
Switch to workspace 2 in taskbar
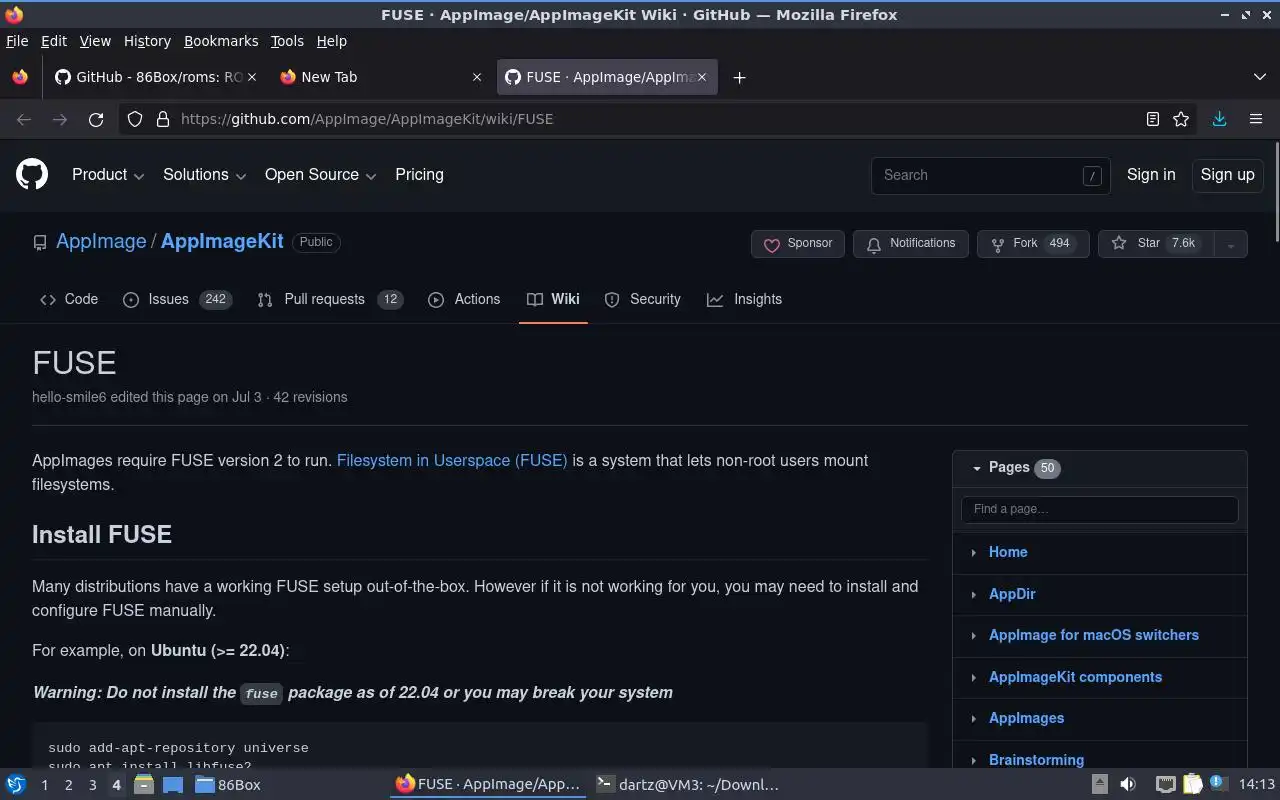[x=68, y=785]
